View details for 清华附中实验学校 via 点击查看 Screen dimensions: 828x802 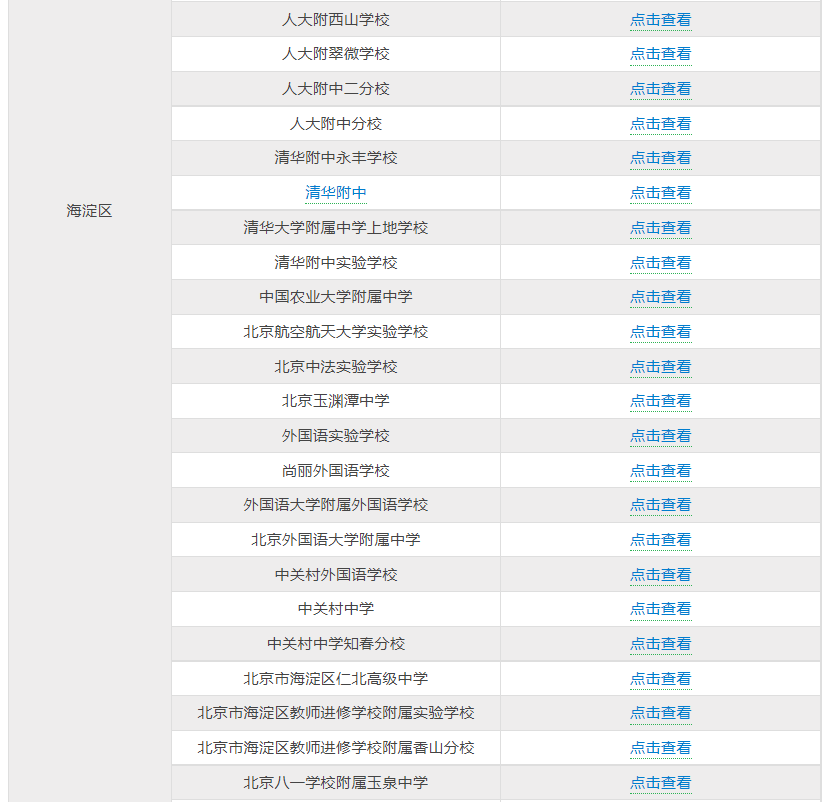[x=661, y=262]
